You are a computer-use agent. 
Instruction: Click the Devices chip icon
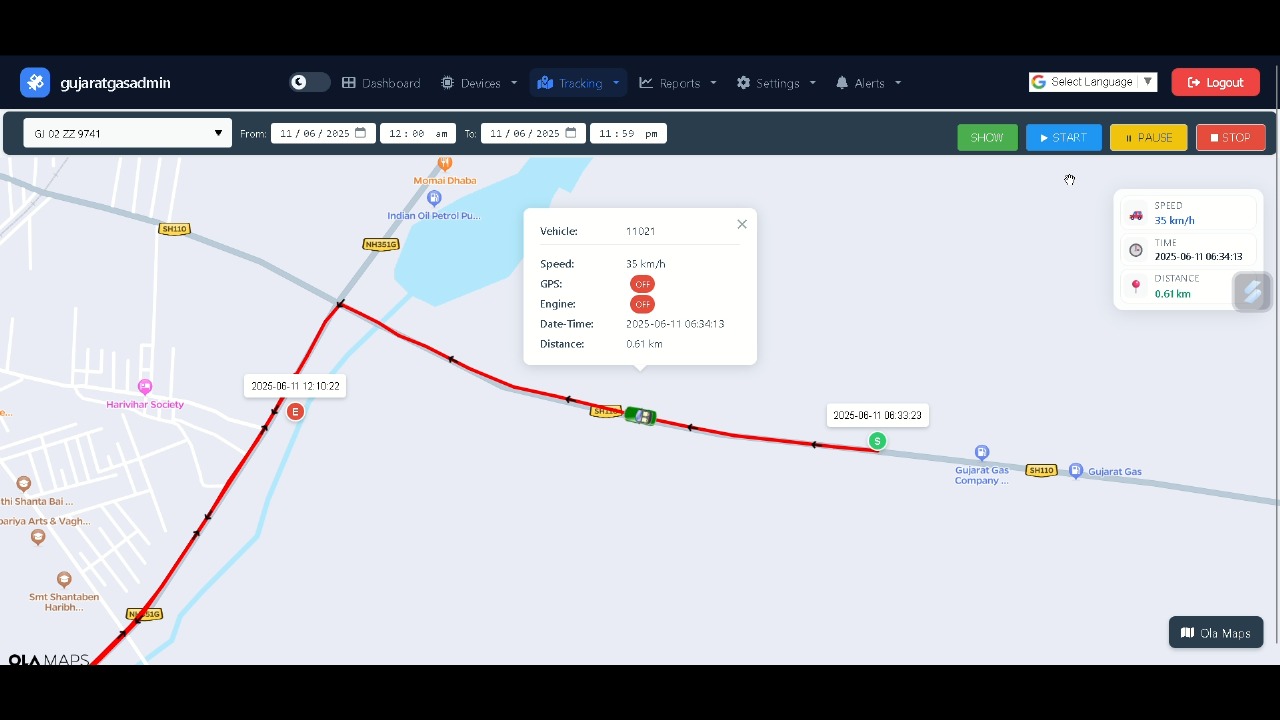(x=446, y=83)
